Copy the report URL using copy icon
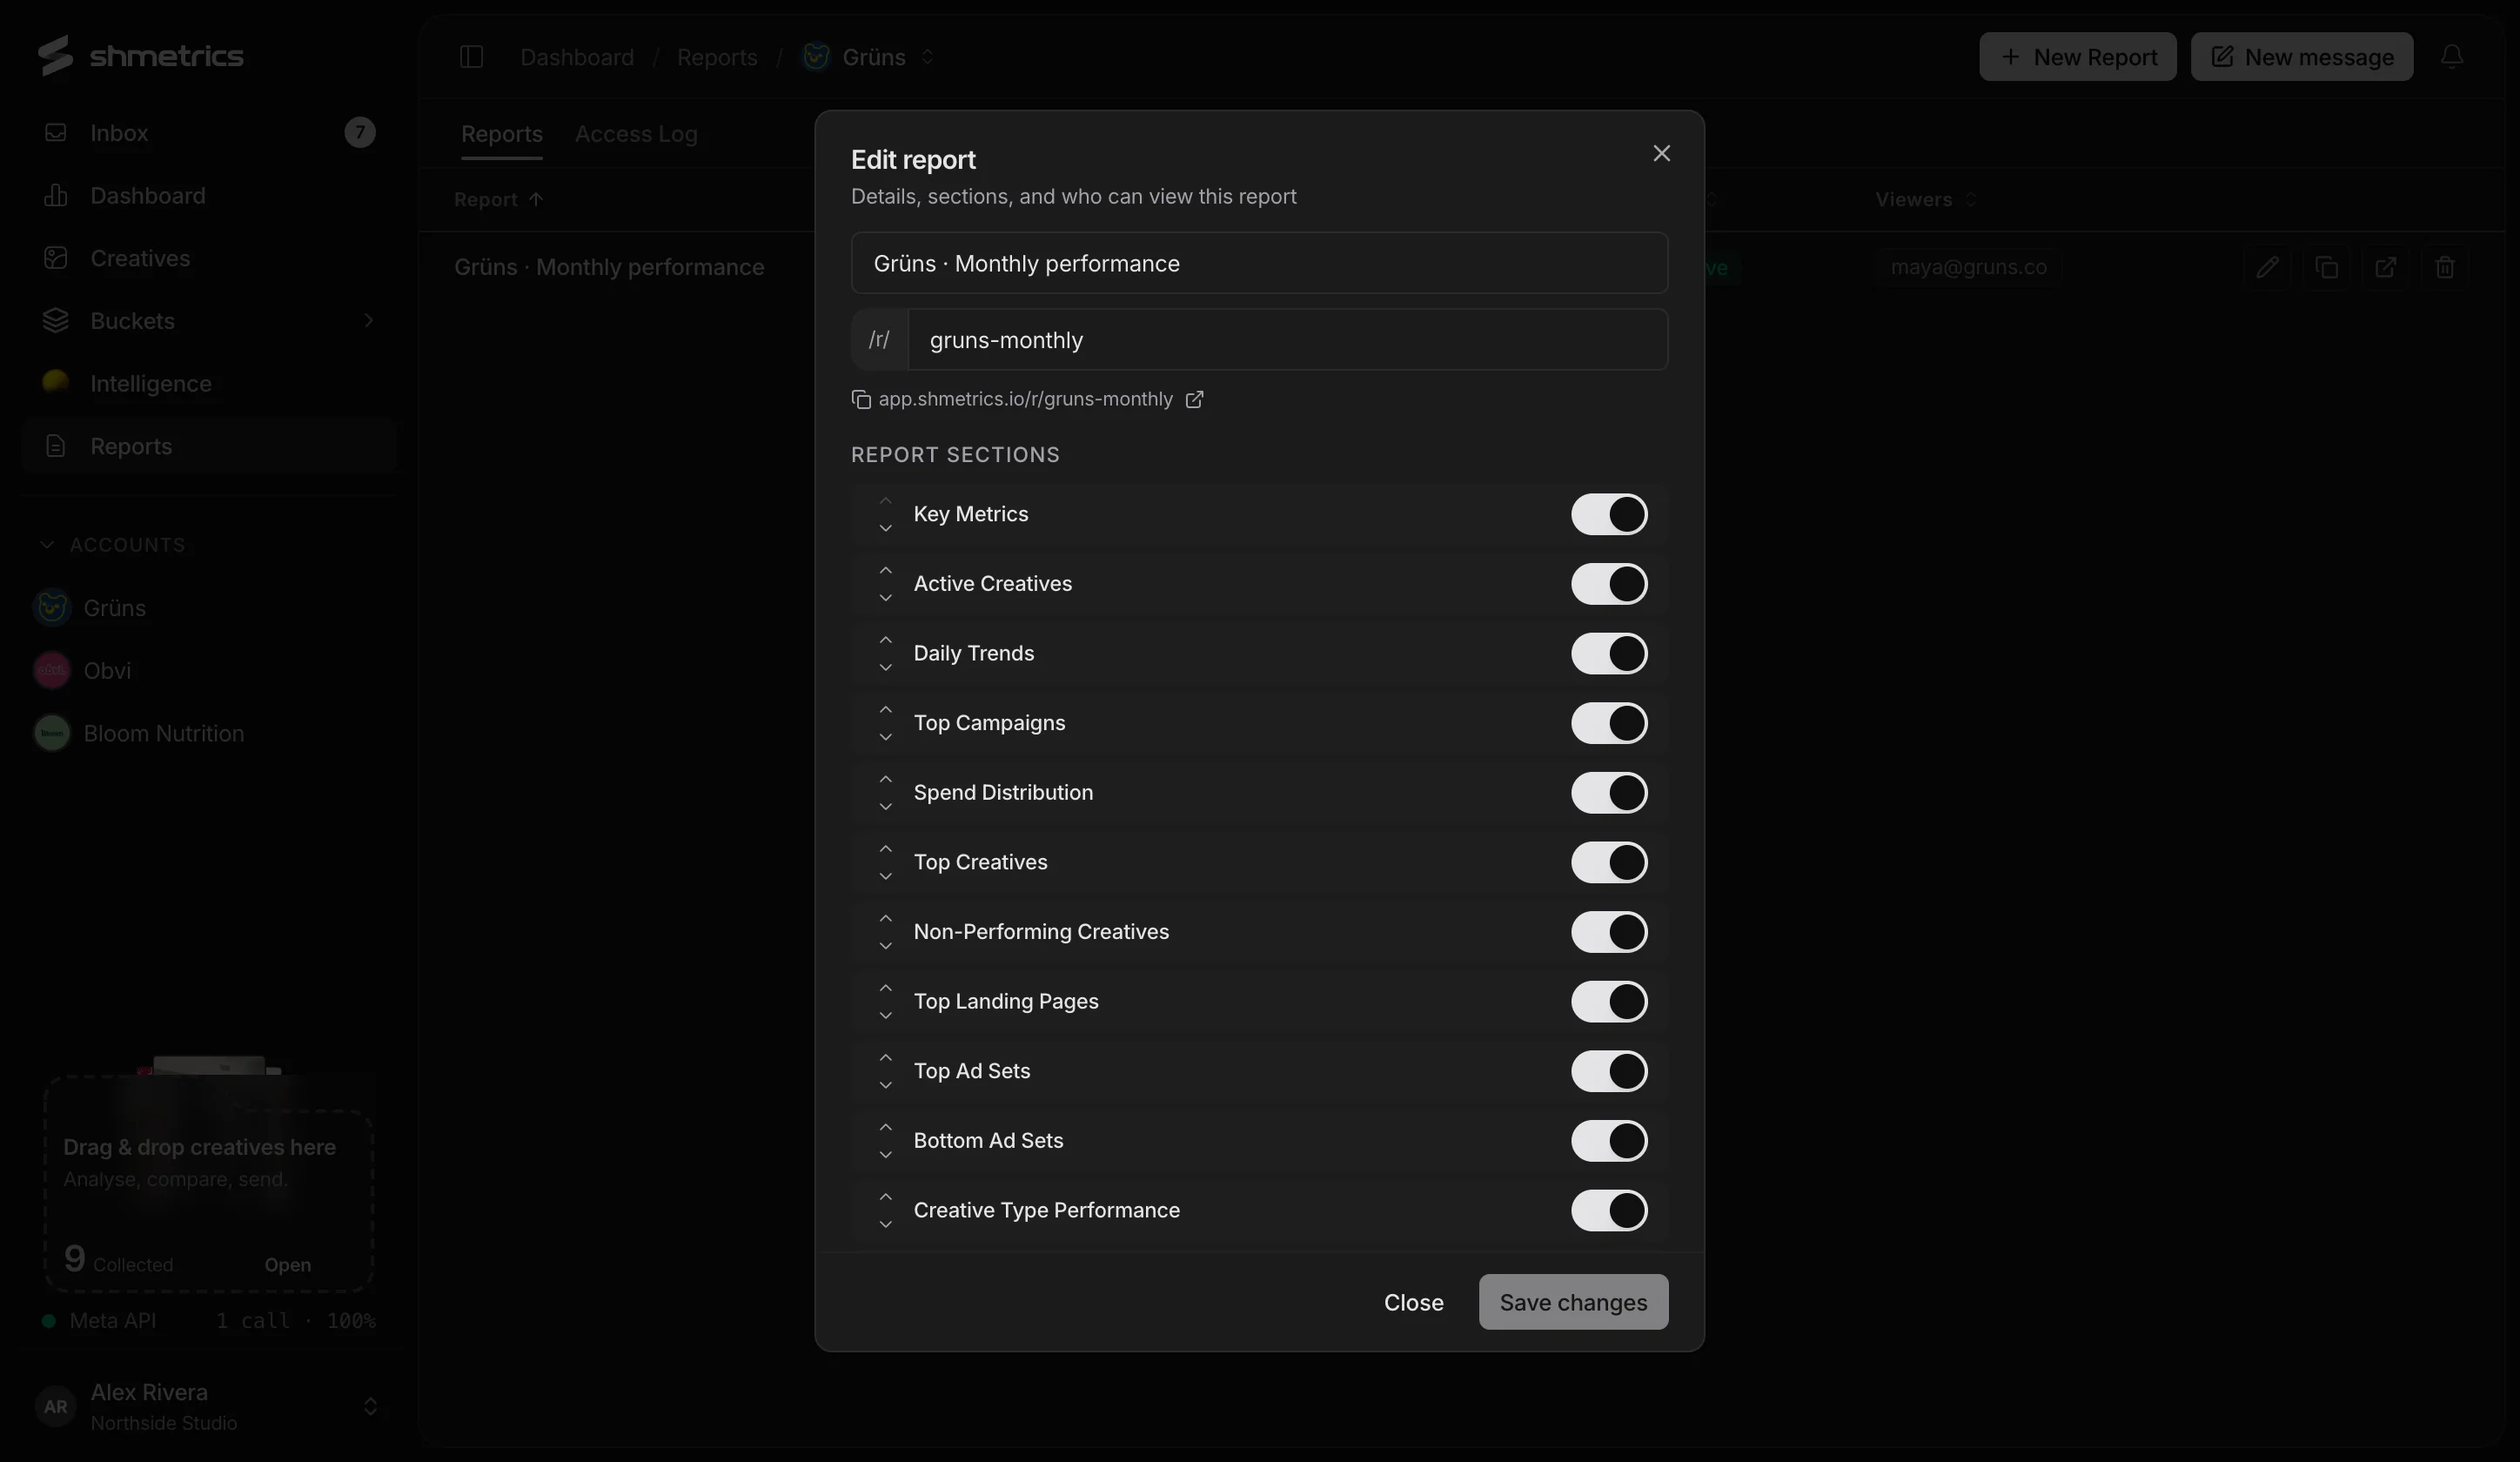 click(861, 399)
